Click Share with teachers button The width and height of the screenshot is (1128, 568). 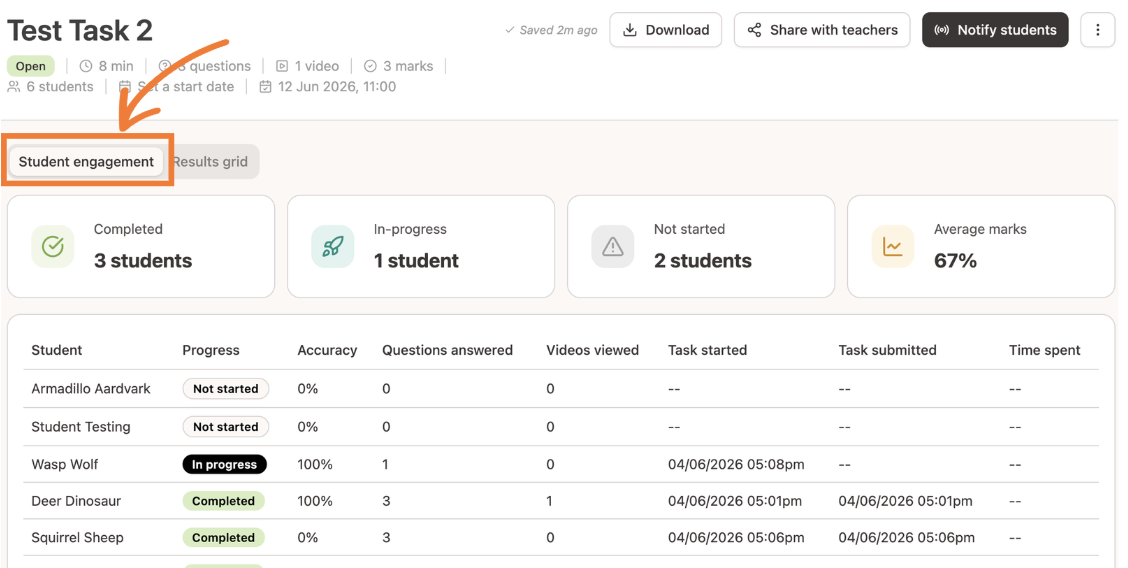tap(822, 30)
